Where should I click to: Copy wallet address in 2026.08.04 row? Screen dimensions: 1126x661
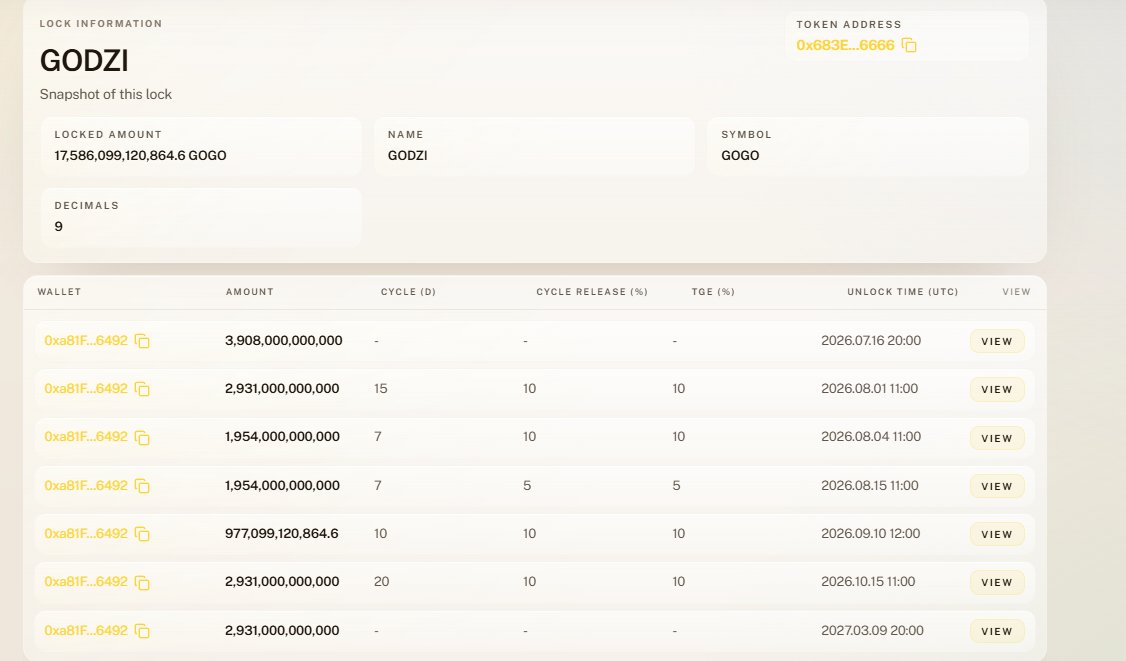[x=142, y=438]
